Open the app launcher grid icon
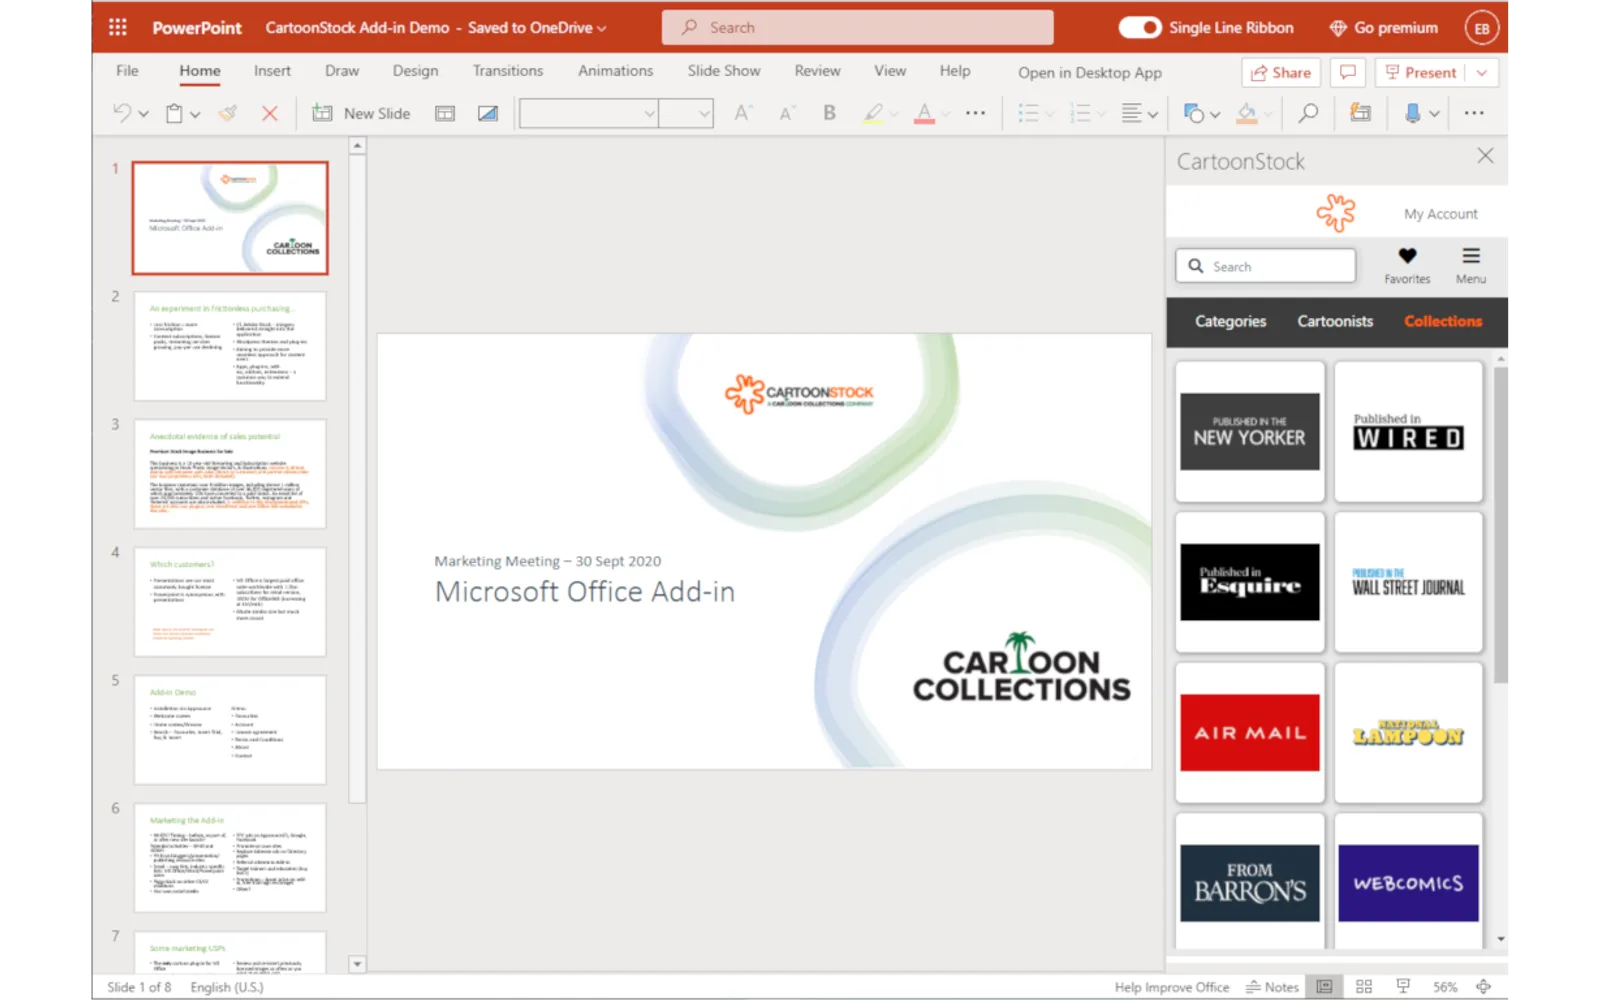The height and width of the screenshot is (1000, 1600). pyautogui.click(x=117, y=27)
